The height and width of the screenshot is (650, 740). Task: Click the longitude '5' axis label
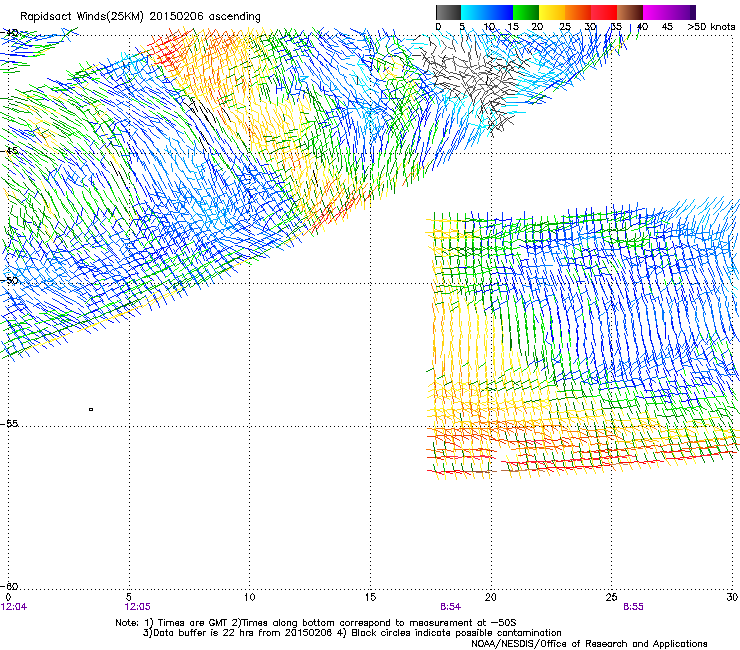(x=129, y=597)
